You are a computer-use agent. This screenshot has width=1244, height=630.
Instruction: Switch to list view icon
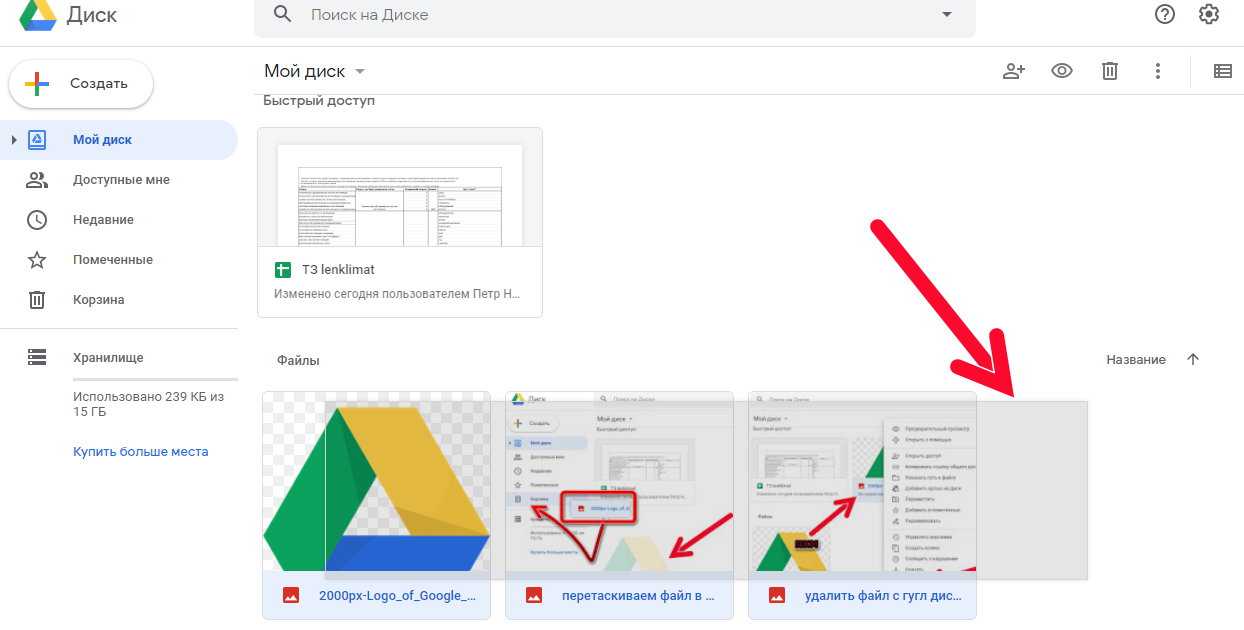tap(1222, 71)
